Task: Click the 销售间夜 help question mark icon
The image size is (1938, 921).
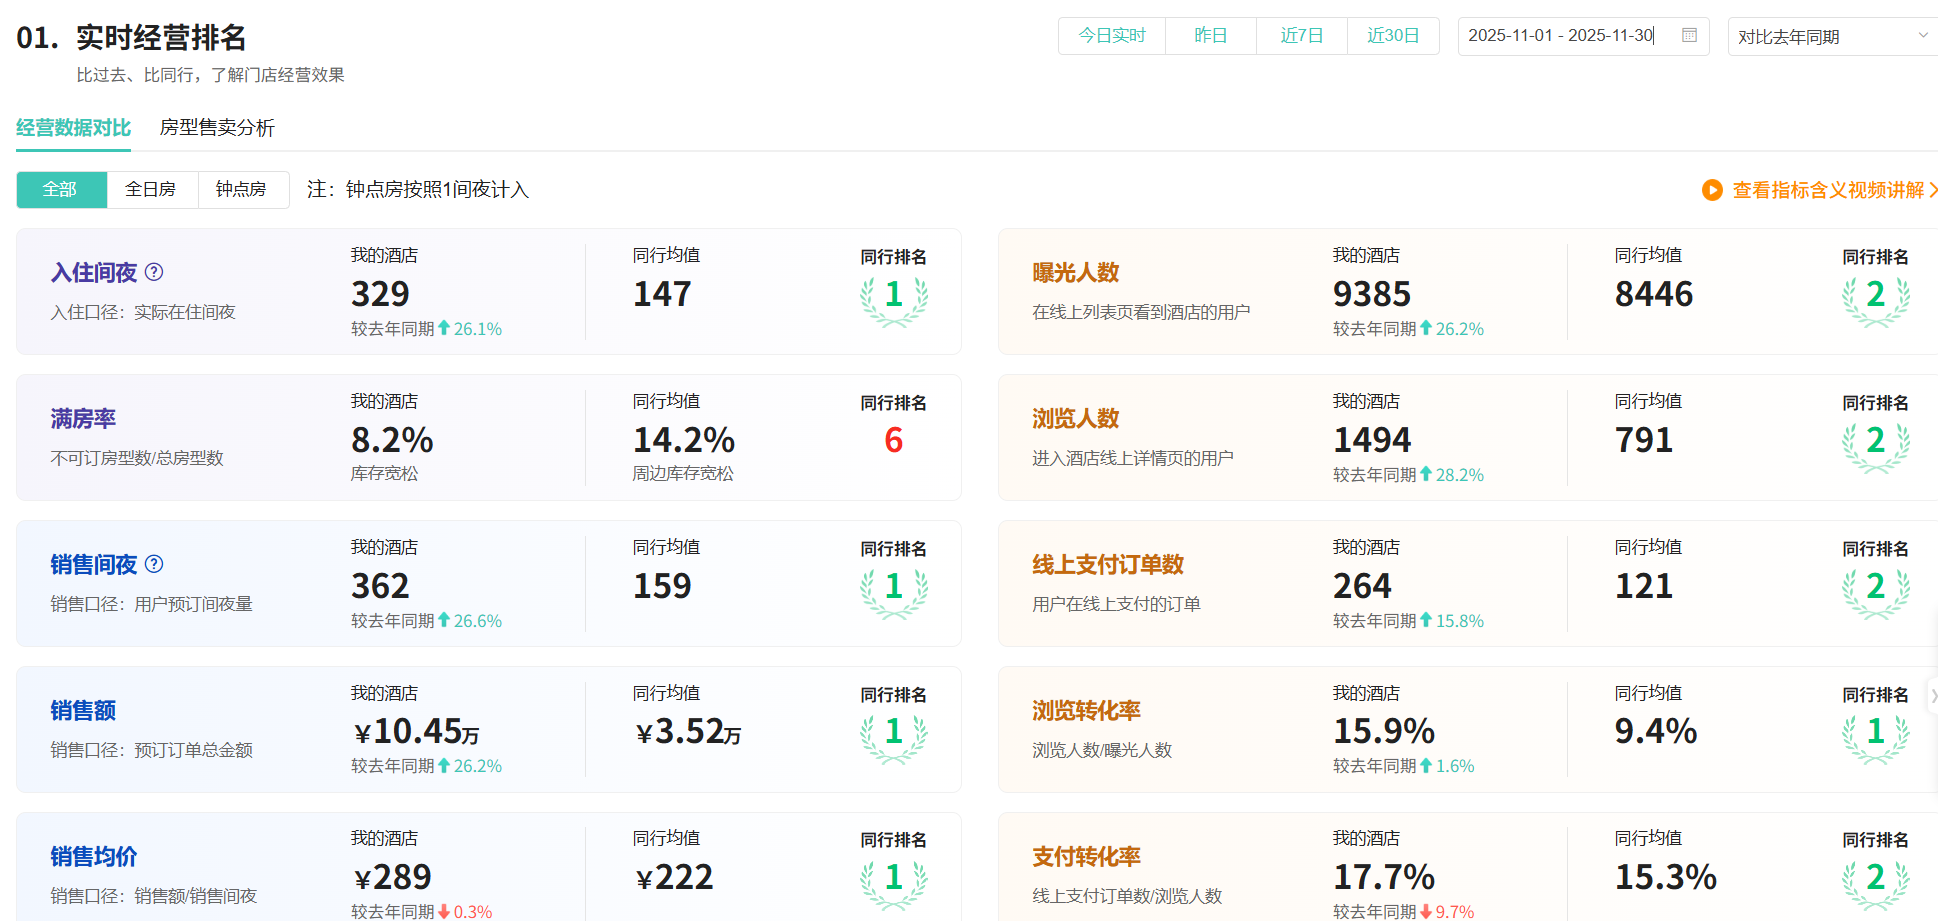Action: 154,564
